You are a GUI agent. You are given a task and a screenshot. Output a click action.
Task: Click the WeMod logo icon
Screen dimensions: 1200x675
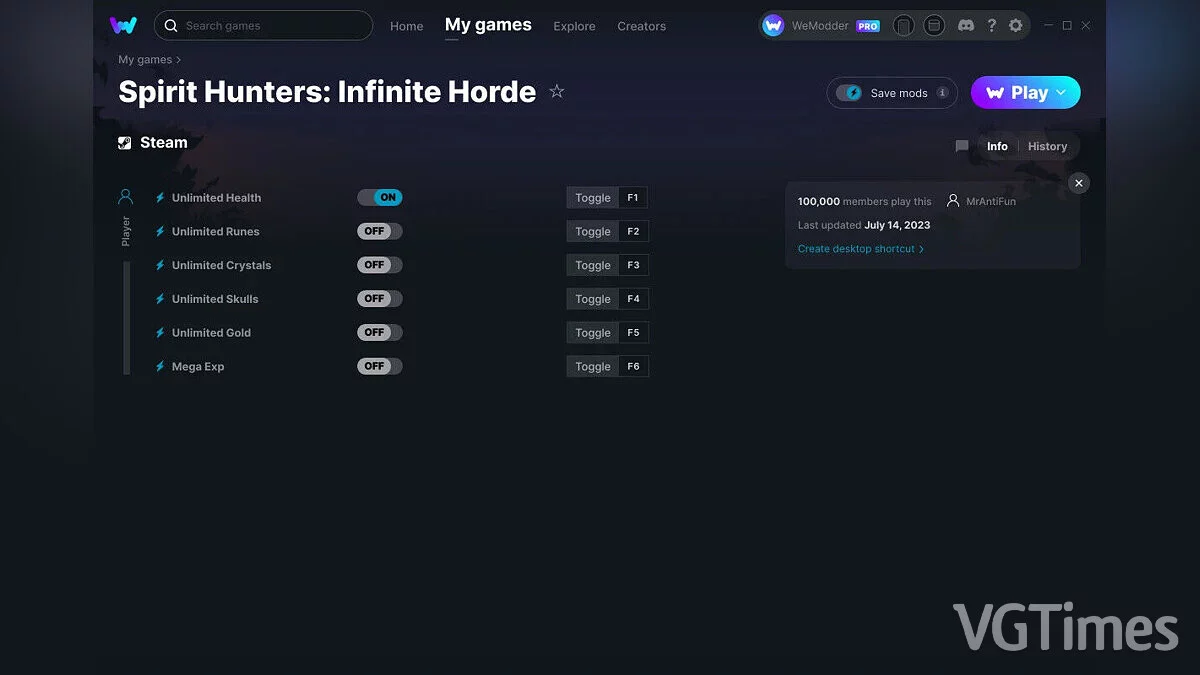tap(124, 25)
